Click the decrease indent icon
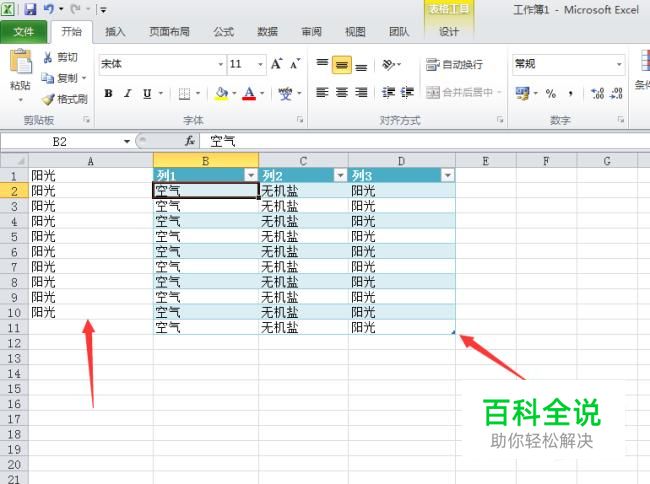Screen dimensions: 650x484 388,92
